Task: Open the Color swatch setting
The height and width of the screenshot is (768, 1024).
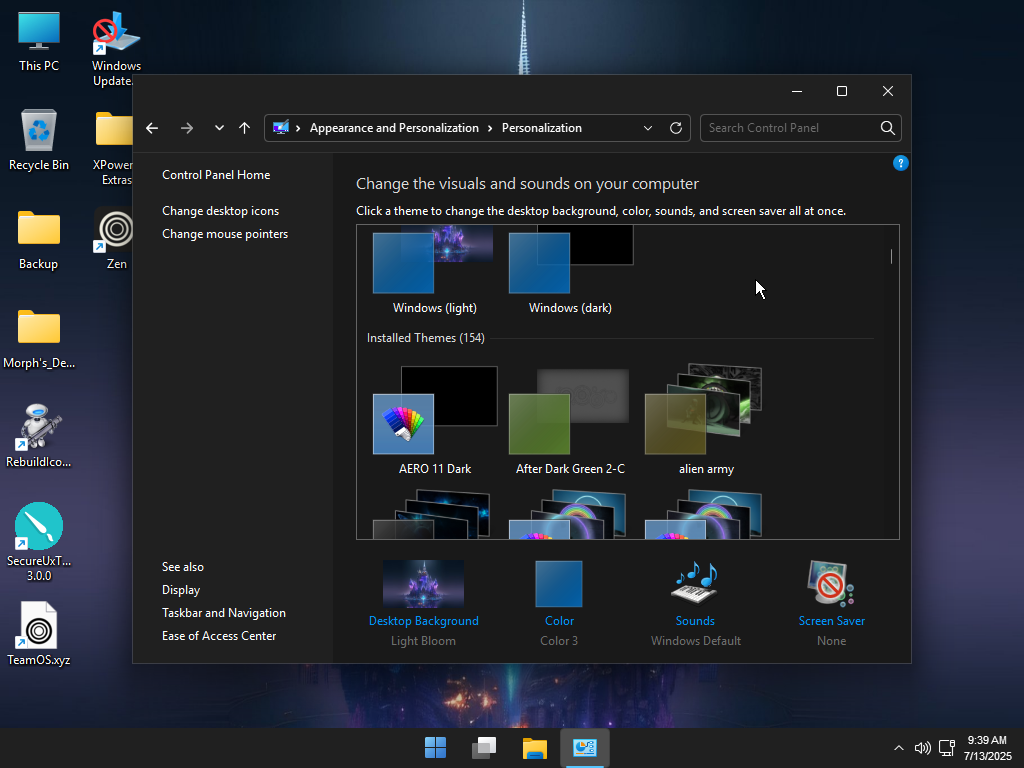Action: [559, 584]
